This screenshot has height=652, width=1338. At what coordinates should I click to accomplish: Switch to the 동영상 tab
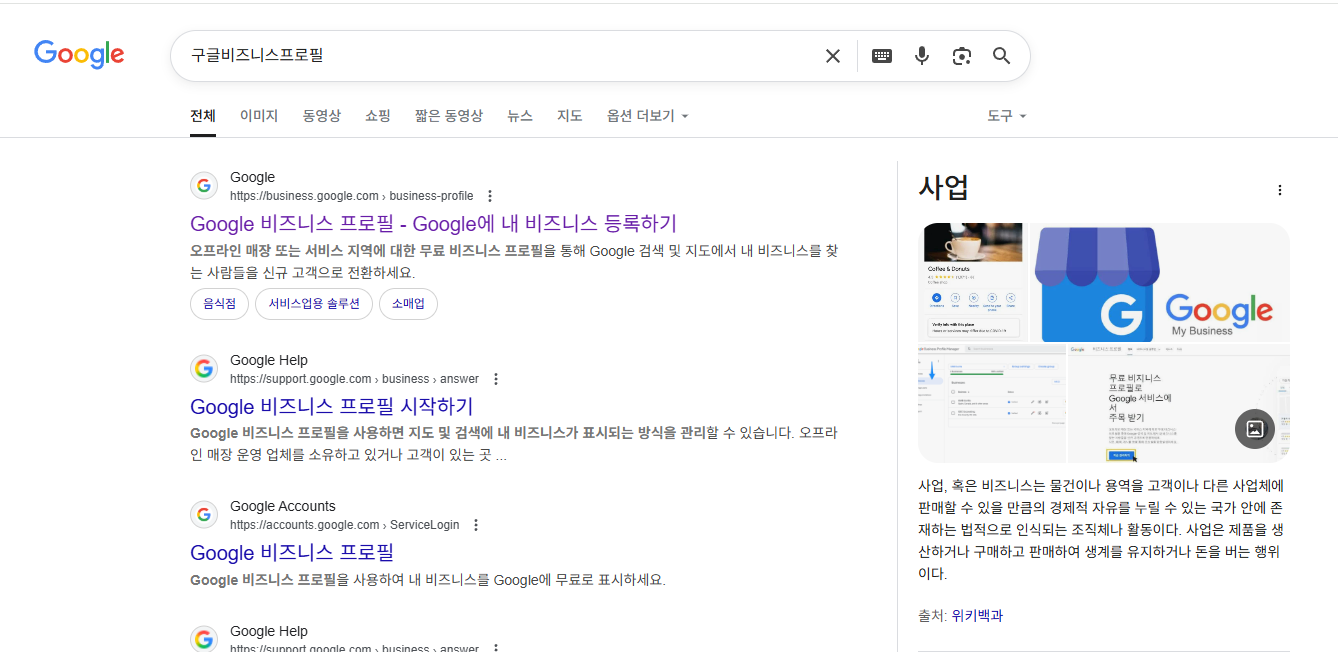tap(322, 116)
